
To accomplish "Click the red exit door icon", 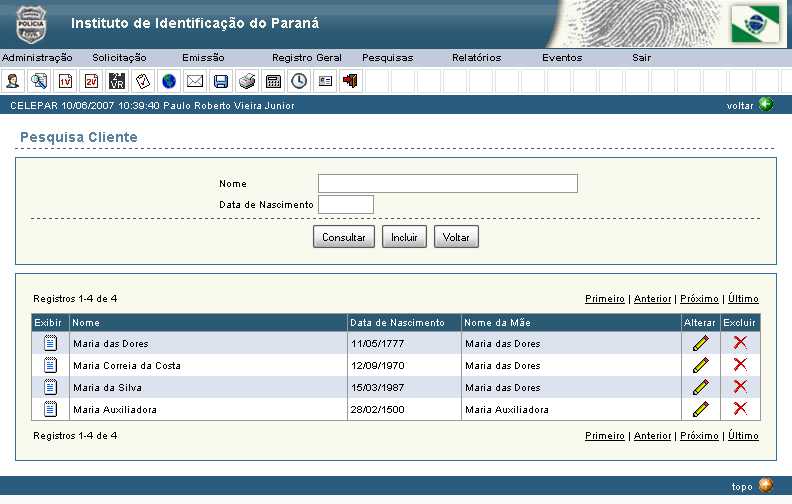I will click(350, 81).
